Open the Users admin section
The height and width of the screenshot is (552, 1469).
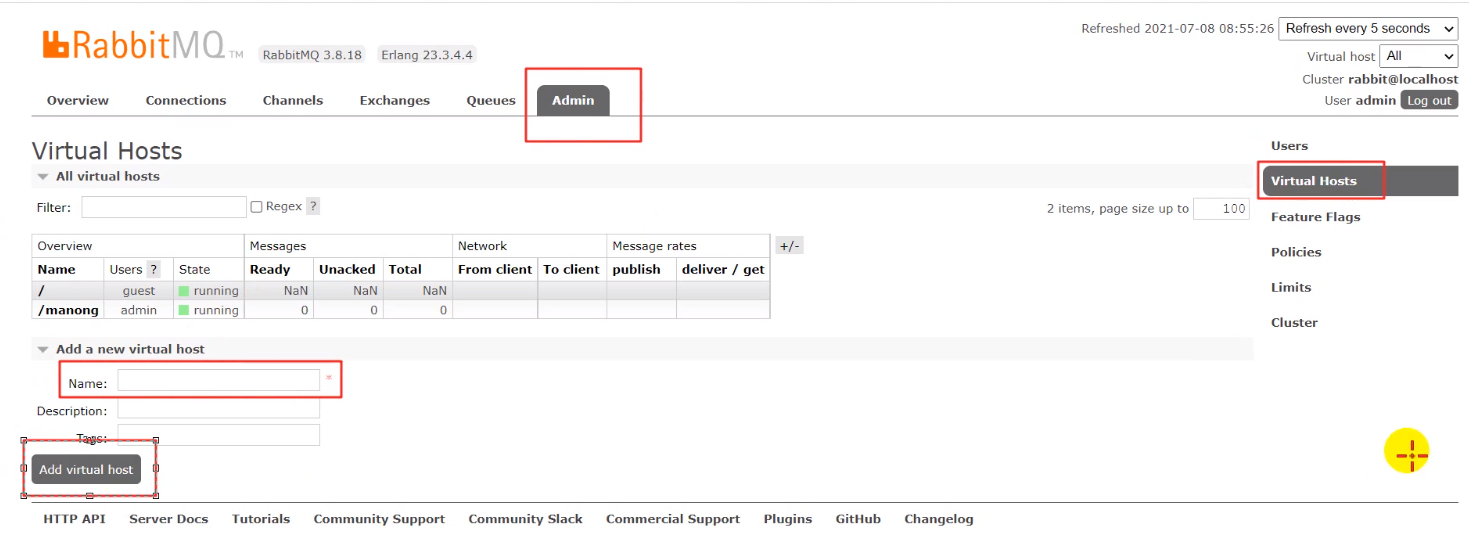pos(1289,146)
